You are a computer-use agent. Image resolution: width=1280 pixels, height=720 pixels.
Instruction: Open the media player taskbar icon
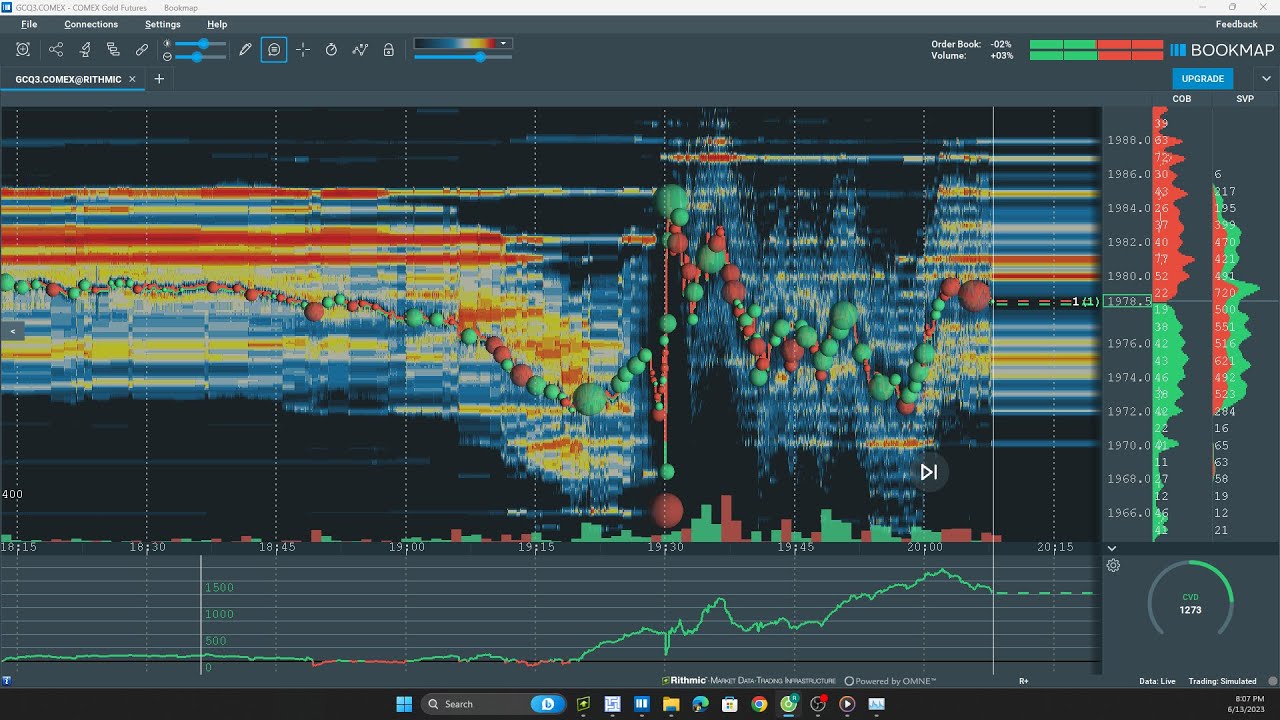847,704
